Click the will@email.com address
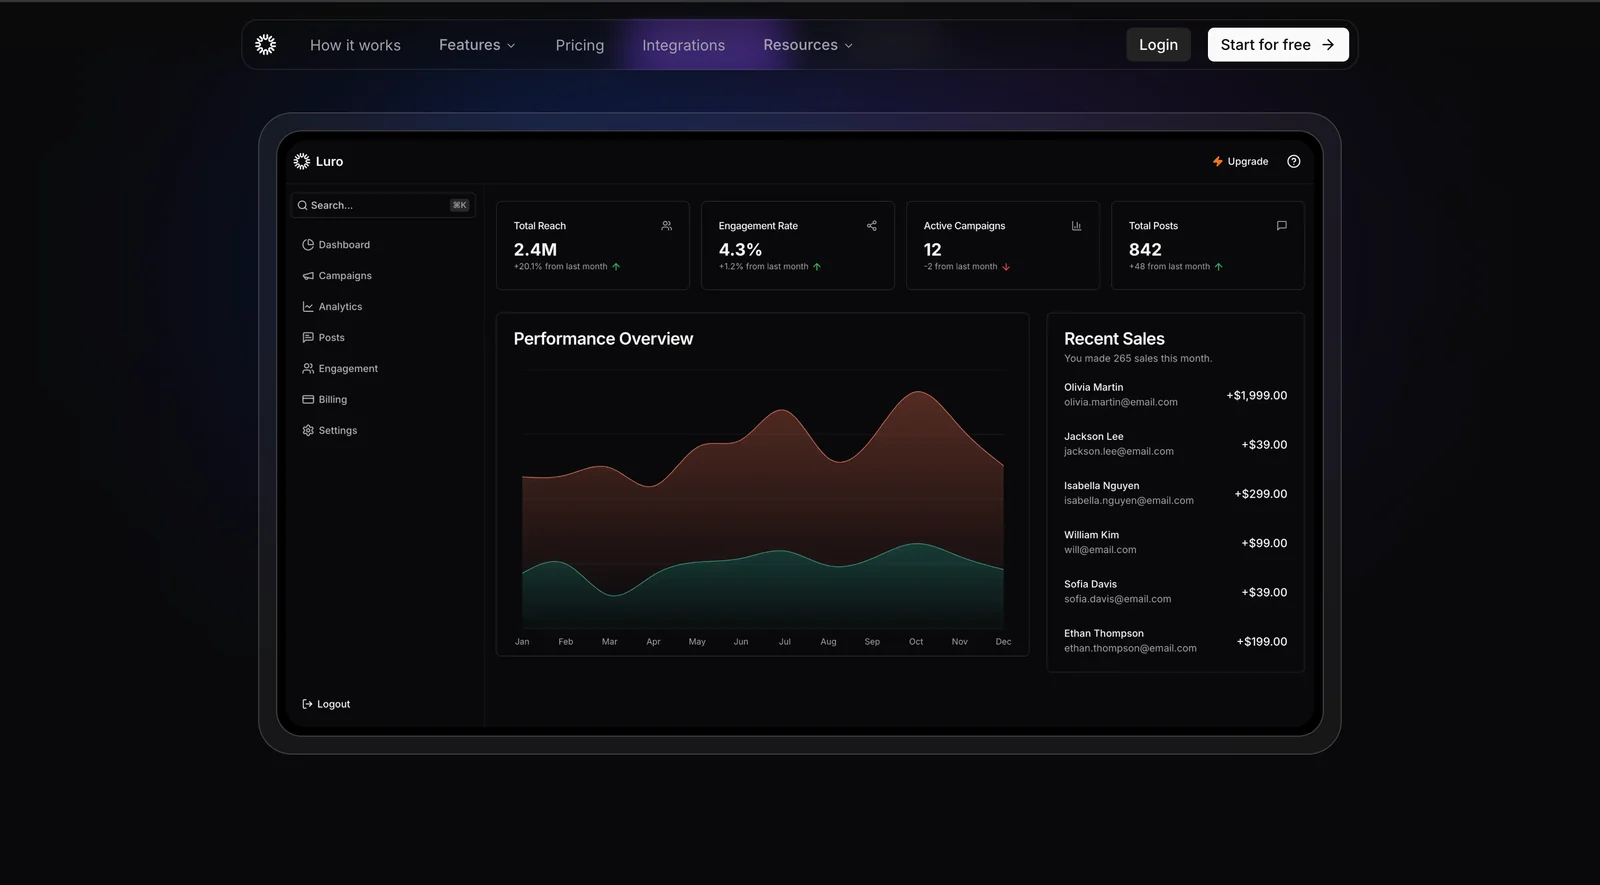 pos(1100,550)
